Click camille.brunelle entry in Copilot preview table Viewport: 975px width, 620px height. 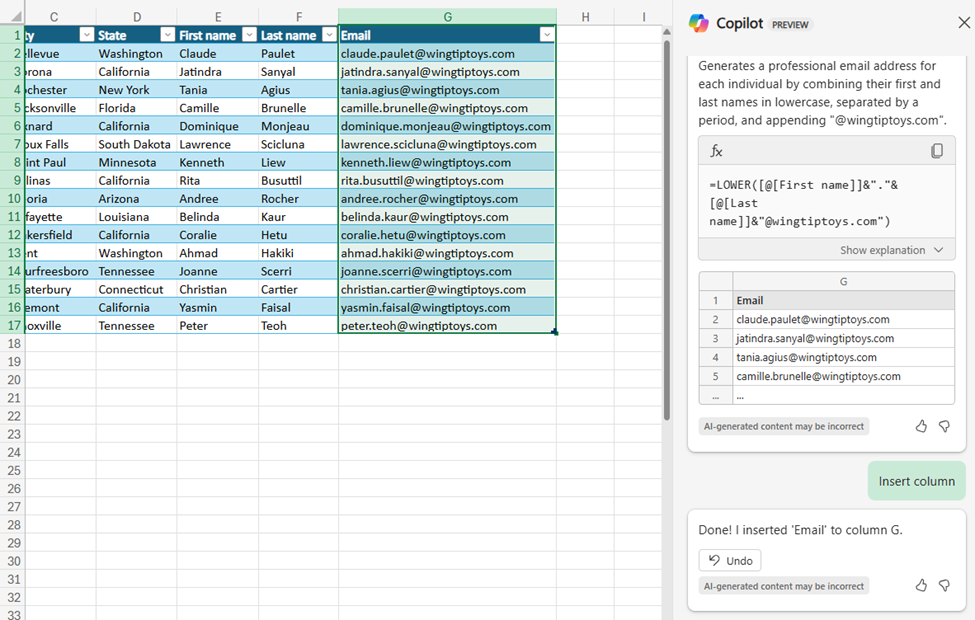pyautogui.click(x=843, y=376)
